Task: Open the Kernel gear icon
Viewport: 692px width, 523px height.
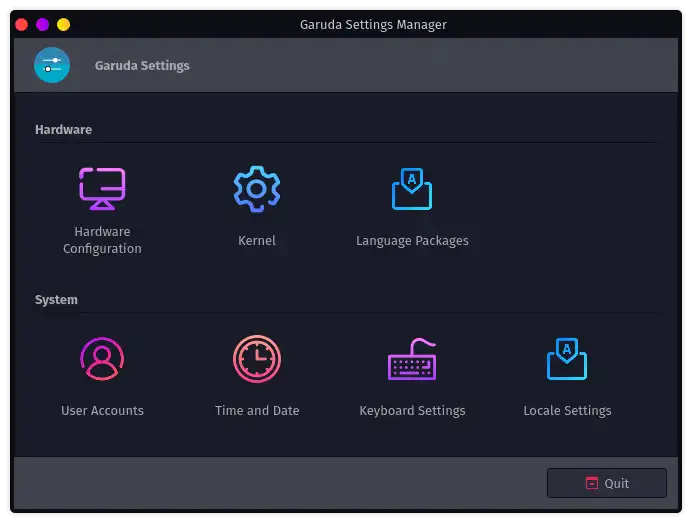Action: click(x=257, y=189)
